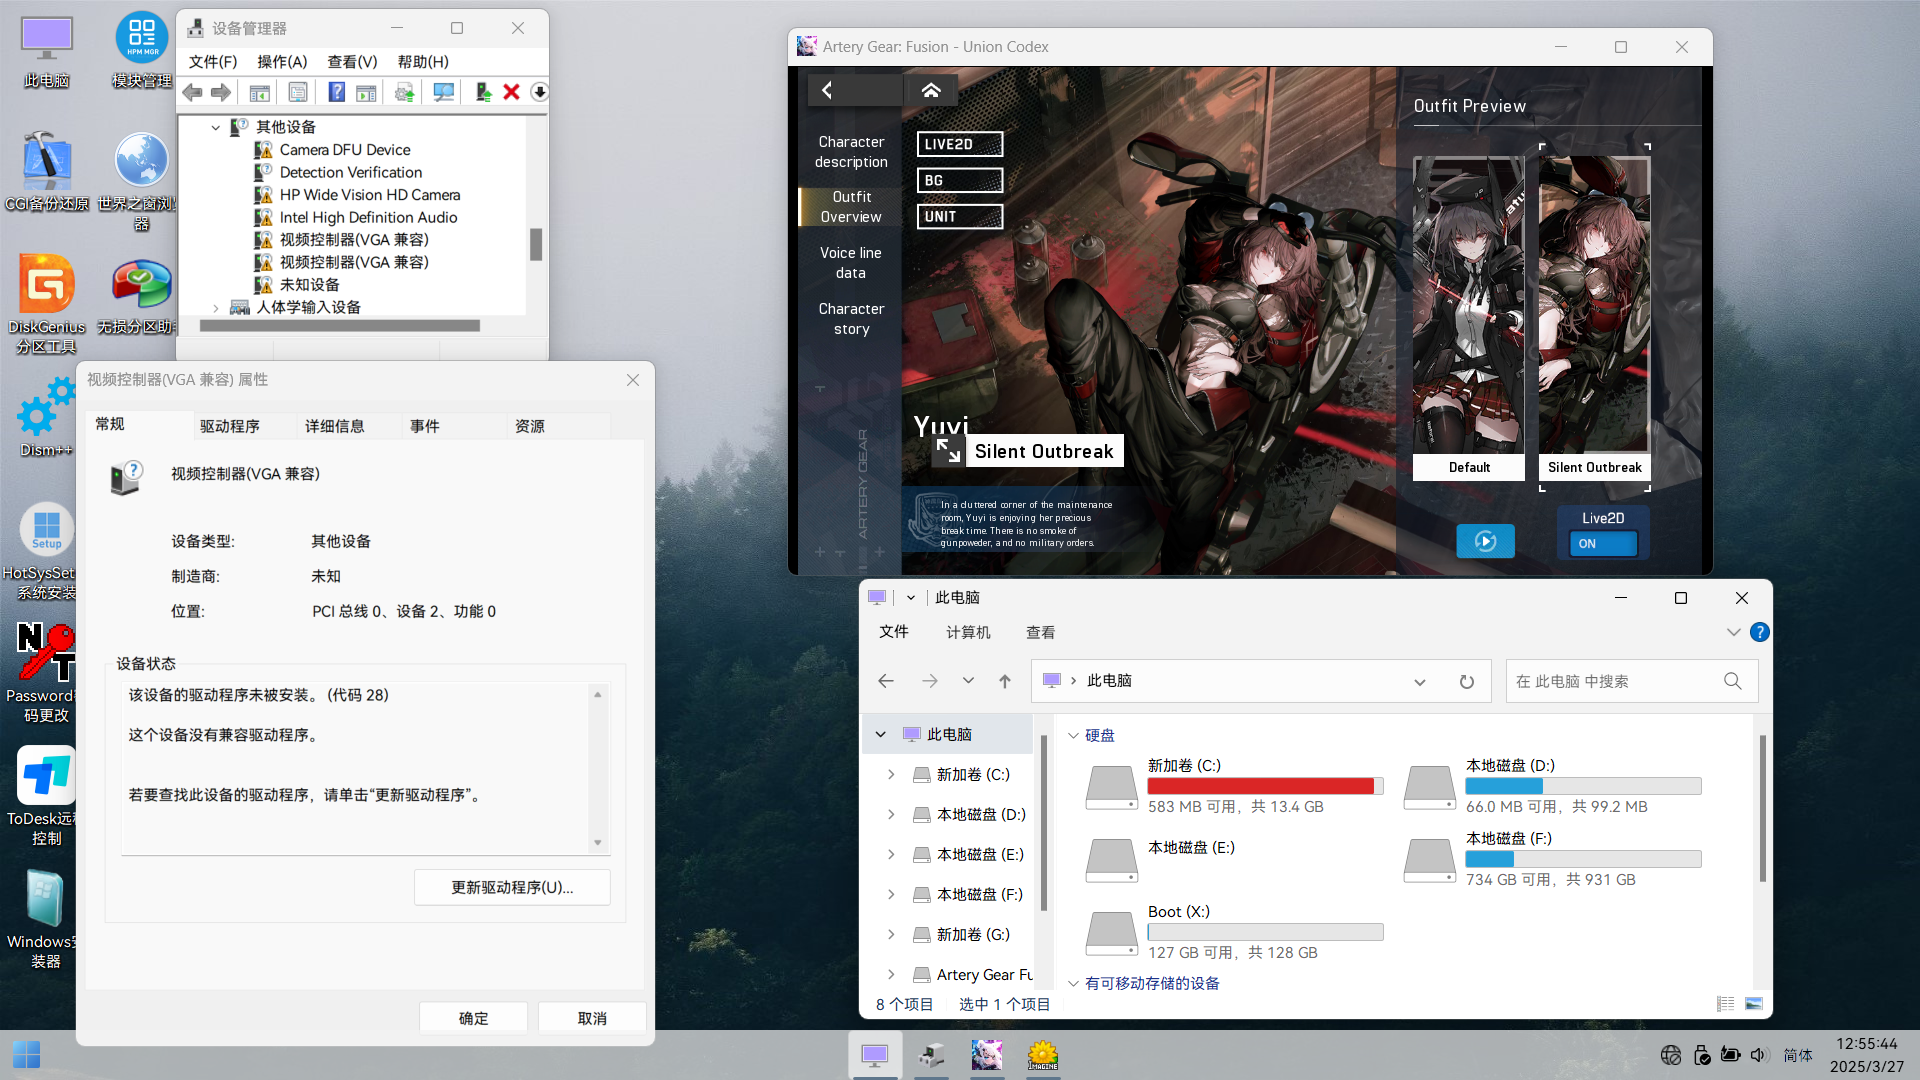Click the refresh icon in Explorer address bar
Screen dimensions: 1920x1080
coord(1466,681)
